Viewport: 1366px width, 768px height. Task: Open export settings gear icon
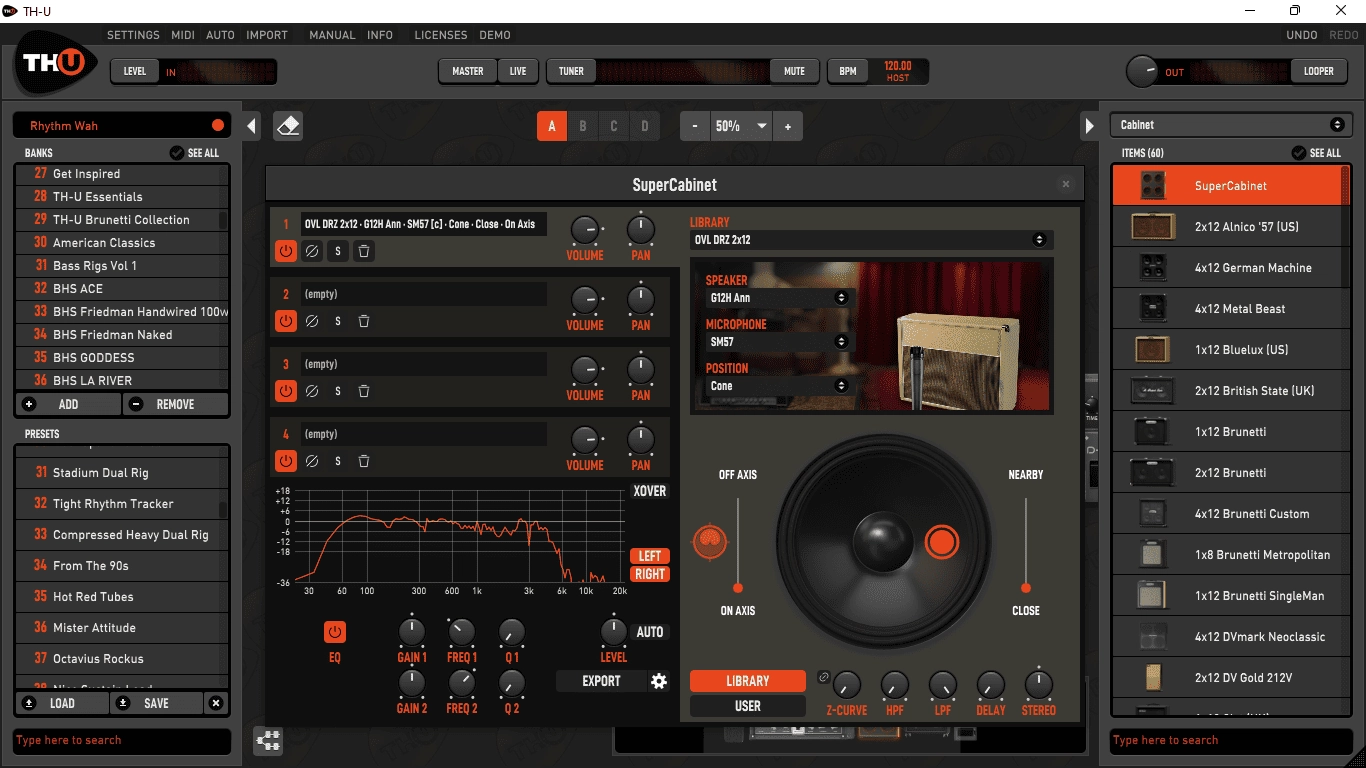(x=659, y=681)
